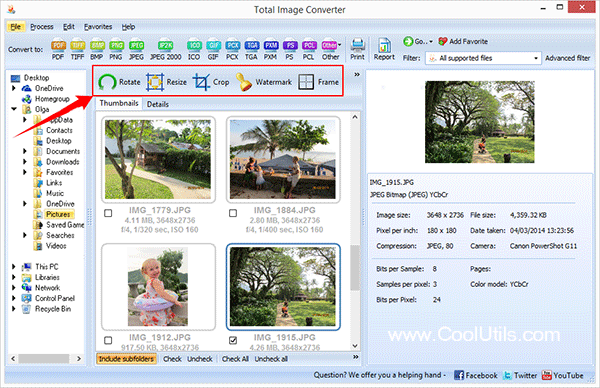Generate a Report of files

384,49
